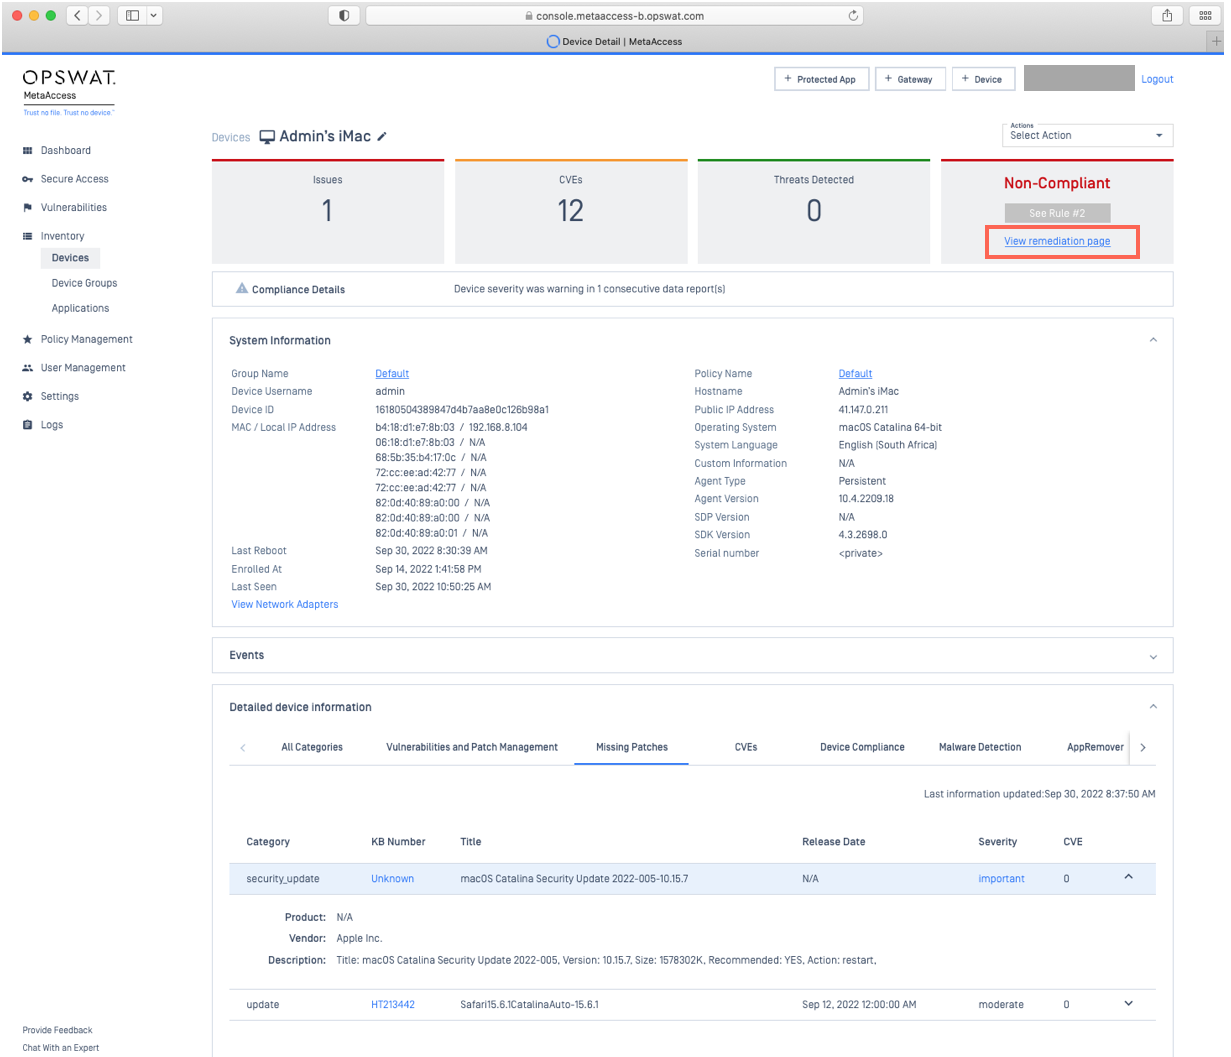Open the Default policy name link
Viewport: 1231px width, 1057px height.
(x=855, y=373)
